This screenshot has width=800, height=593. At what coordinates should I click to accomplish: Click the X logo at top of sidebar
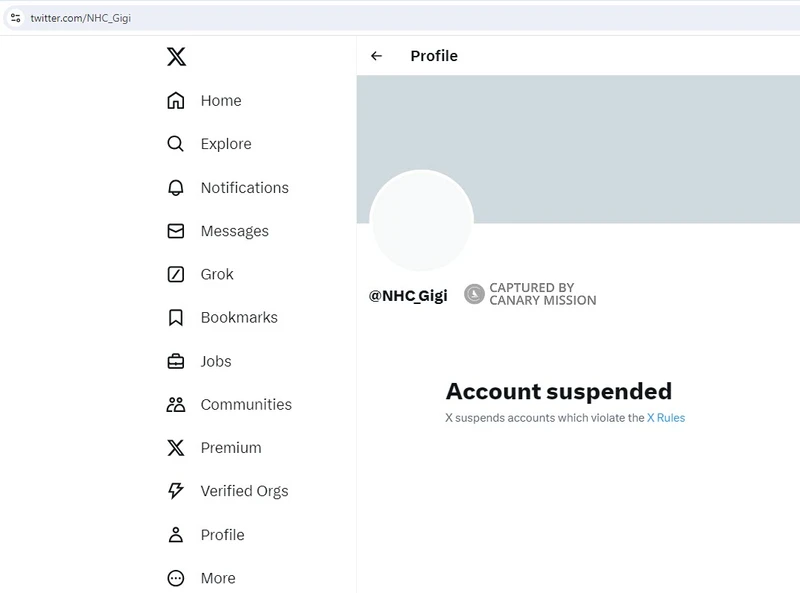pos(176,57)
